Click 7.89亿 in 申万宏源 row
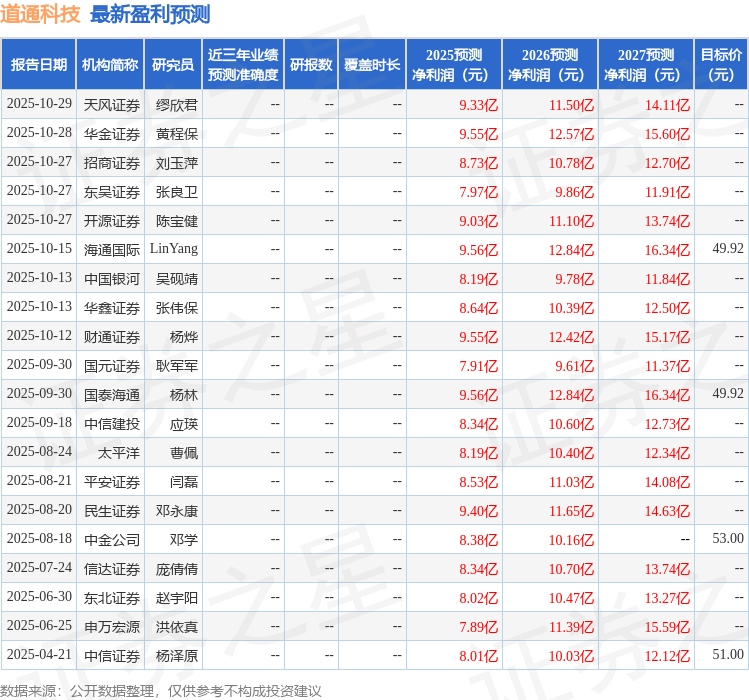 (479, 627)
